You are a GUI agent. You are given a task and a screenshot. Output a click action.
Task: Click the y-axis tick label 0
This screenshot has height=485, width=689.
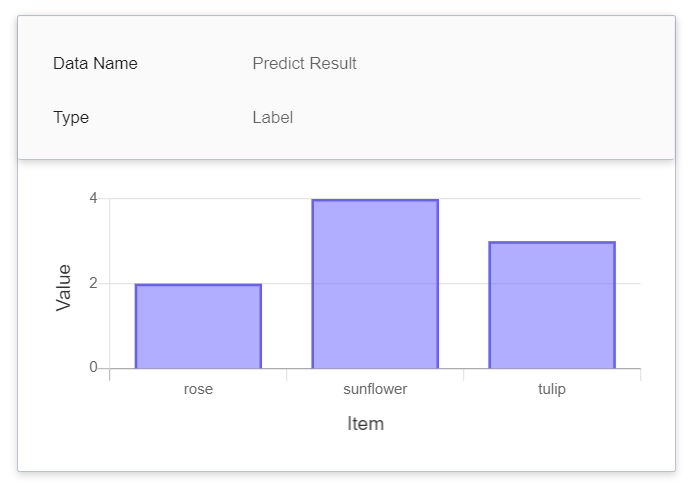point(93,367)
